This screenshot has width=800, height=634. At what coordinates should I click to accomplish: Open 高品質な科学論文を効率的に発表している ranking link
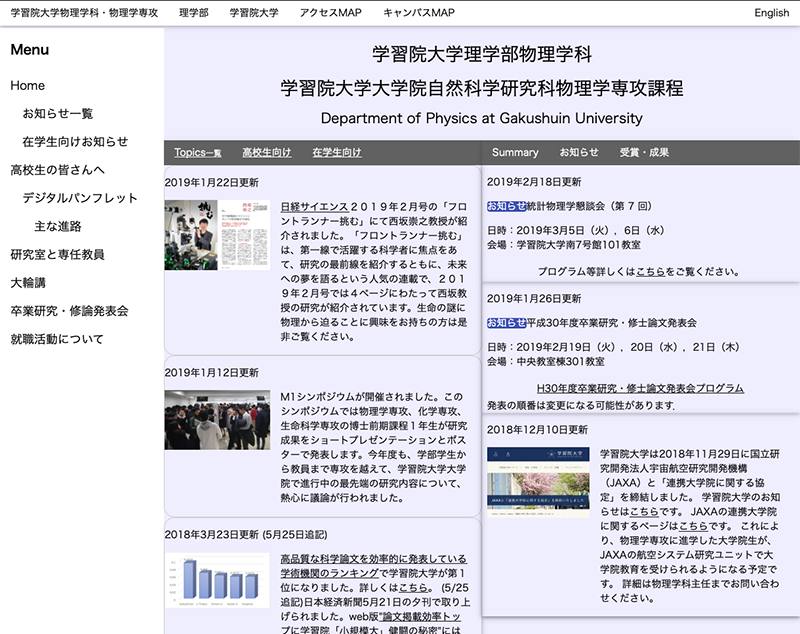pyautogui.click(x=373, y=566)
